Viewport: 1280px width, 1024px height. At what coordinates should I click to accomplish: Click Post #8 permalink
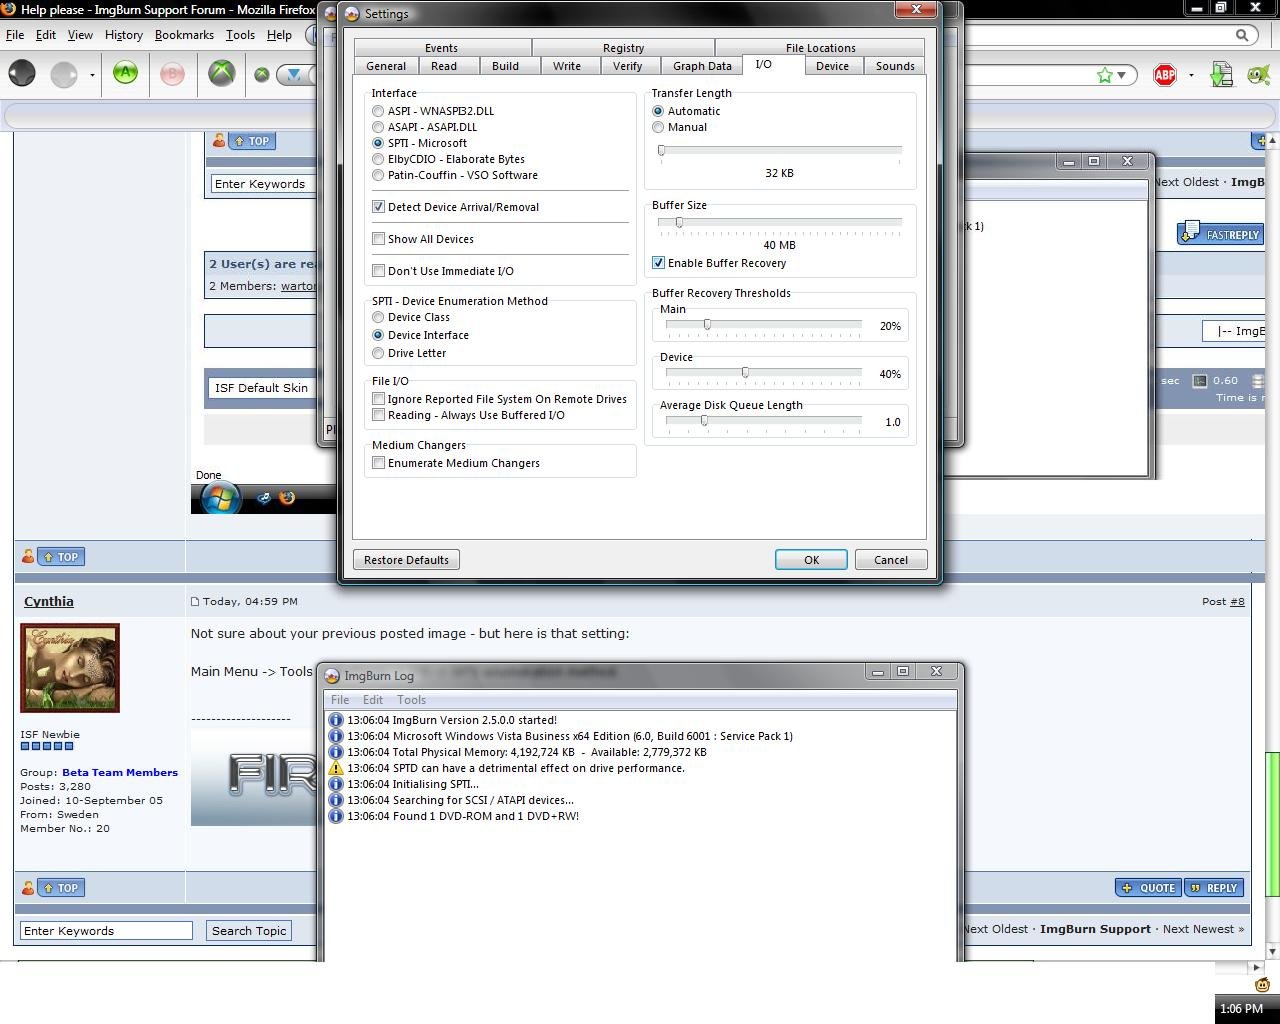tap(1237, 601)
